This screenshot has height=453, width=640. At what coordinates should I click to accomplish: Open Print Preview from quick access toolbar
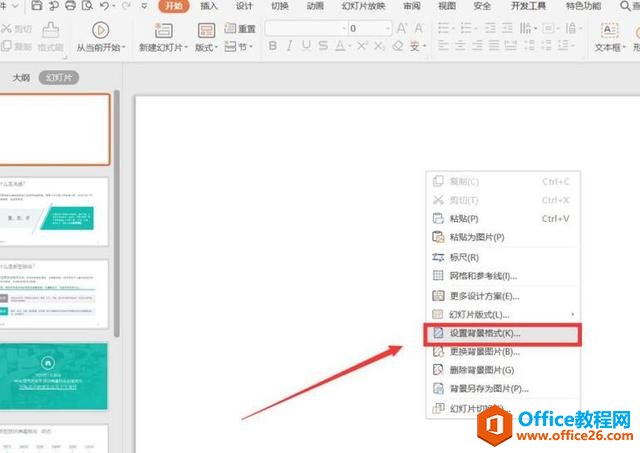(87, 5)
